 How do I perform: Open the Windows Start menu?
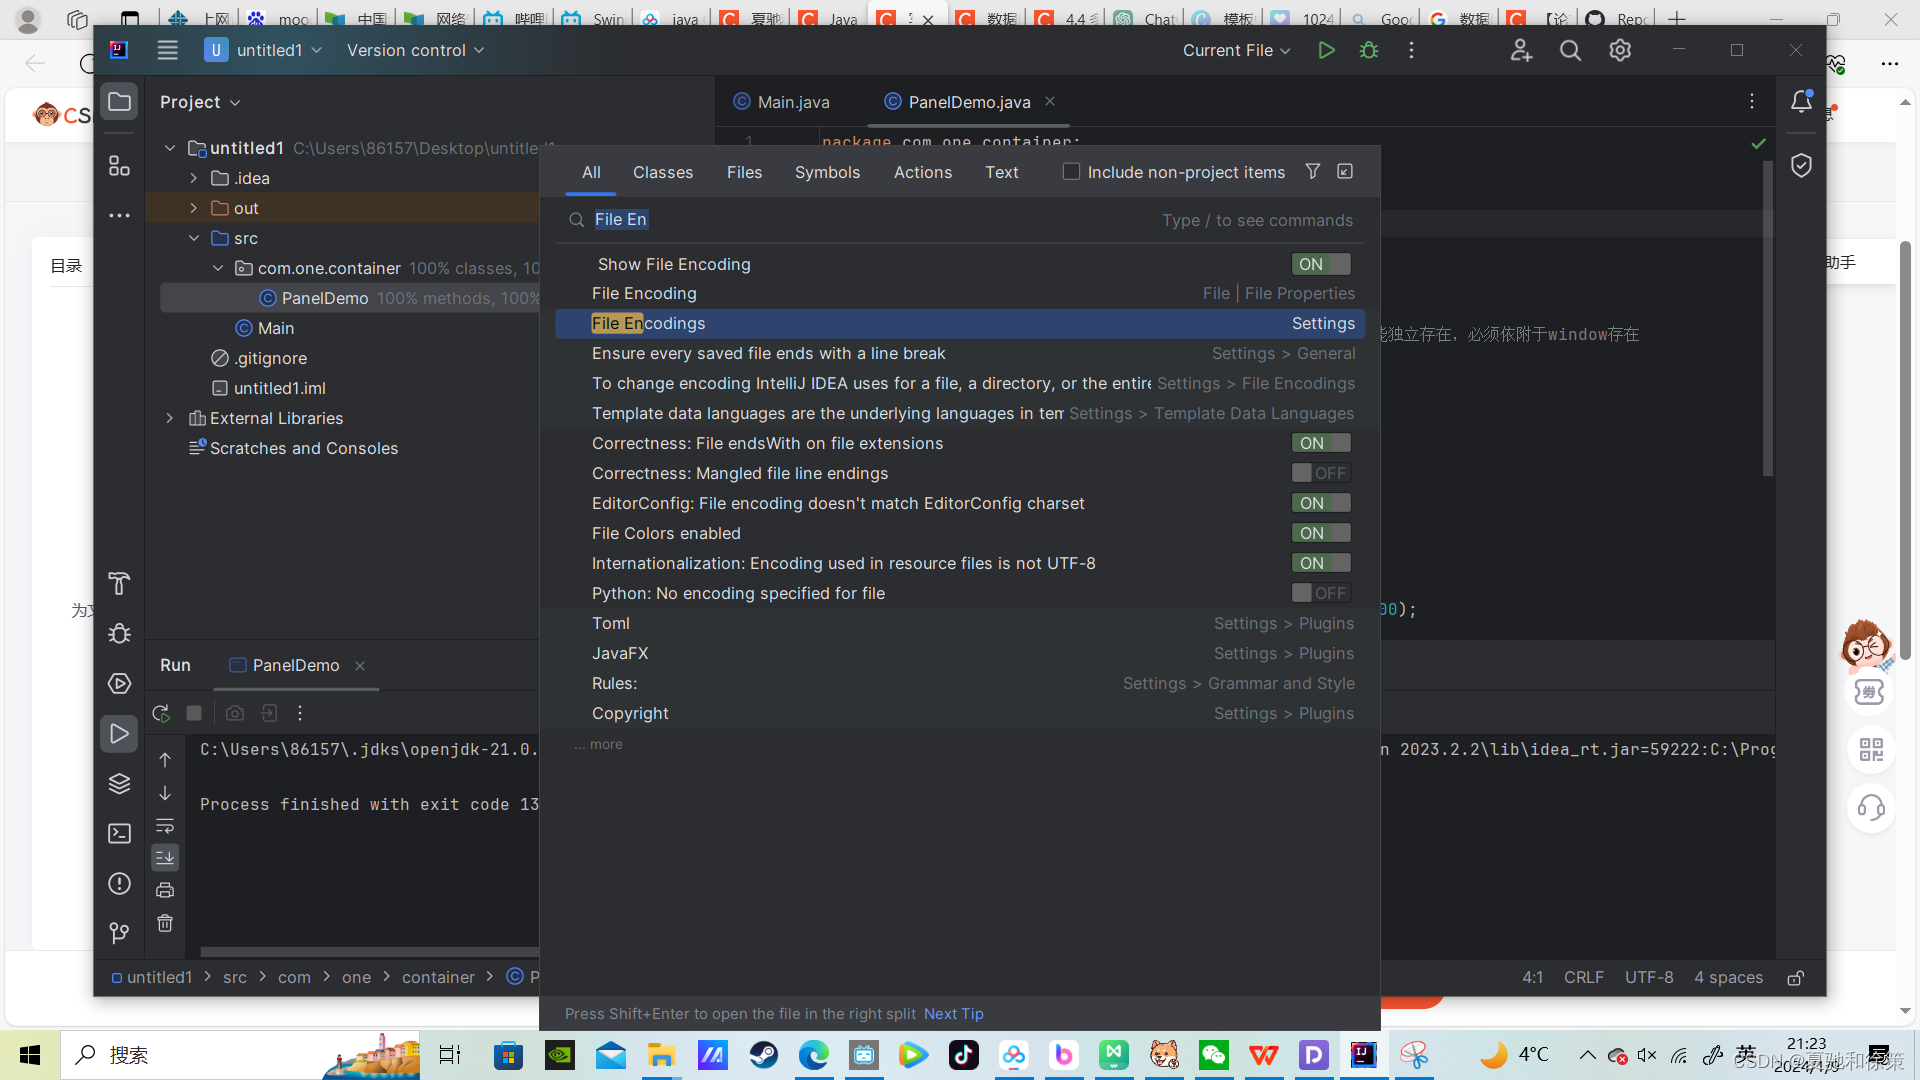tap(30, 1055)
